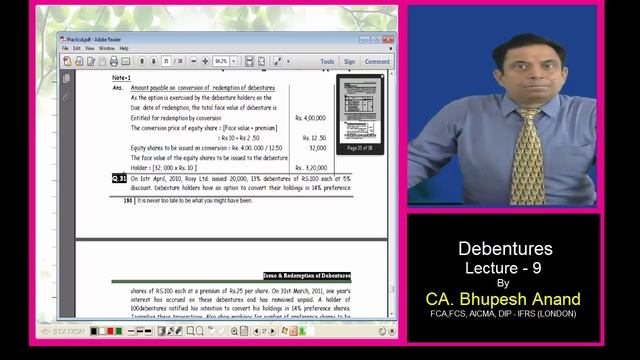Select the rectangle shape tool

tap(190, 331)
